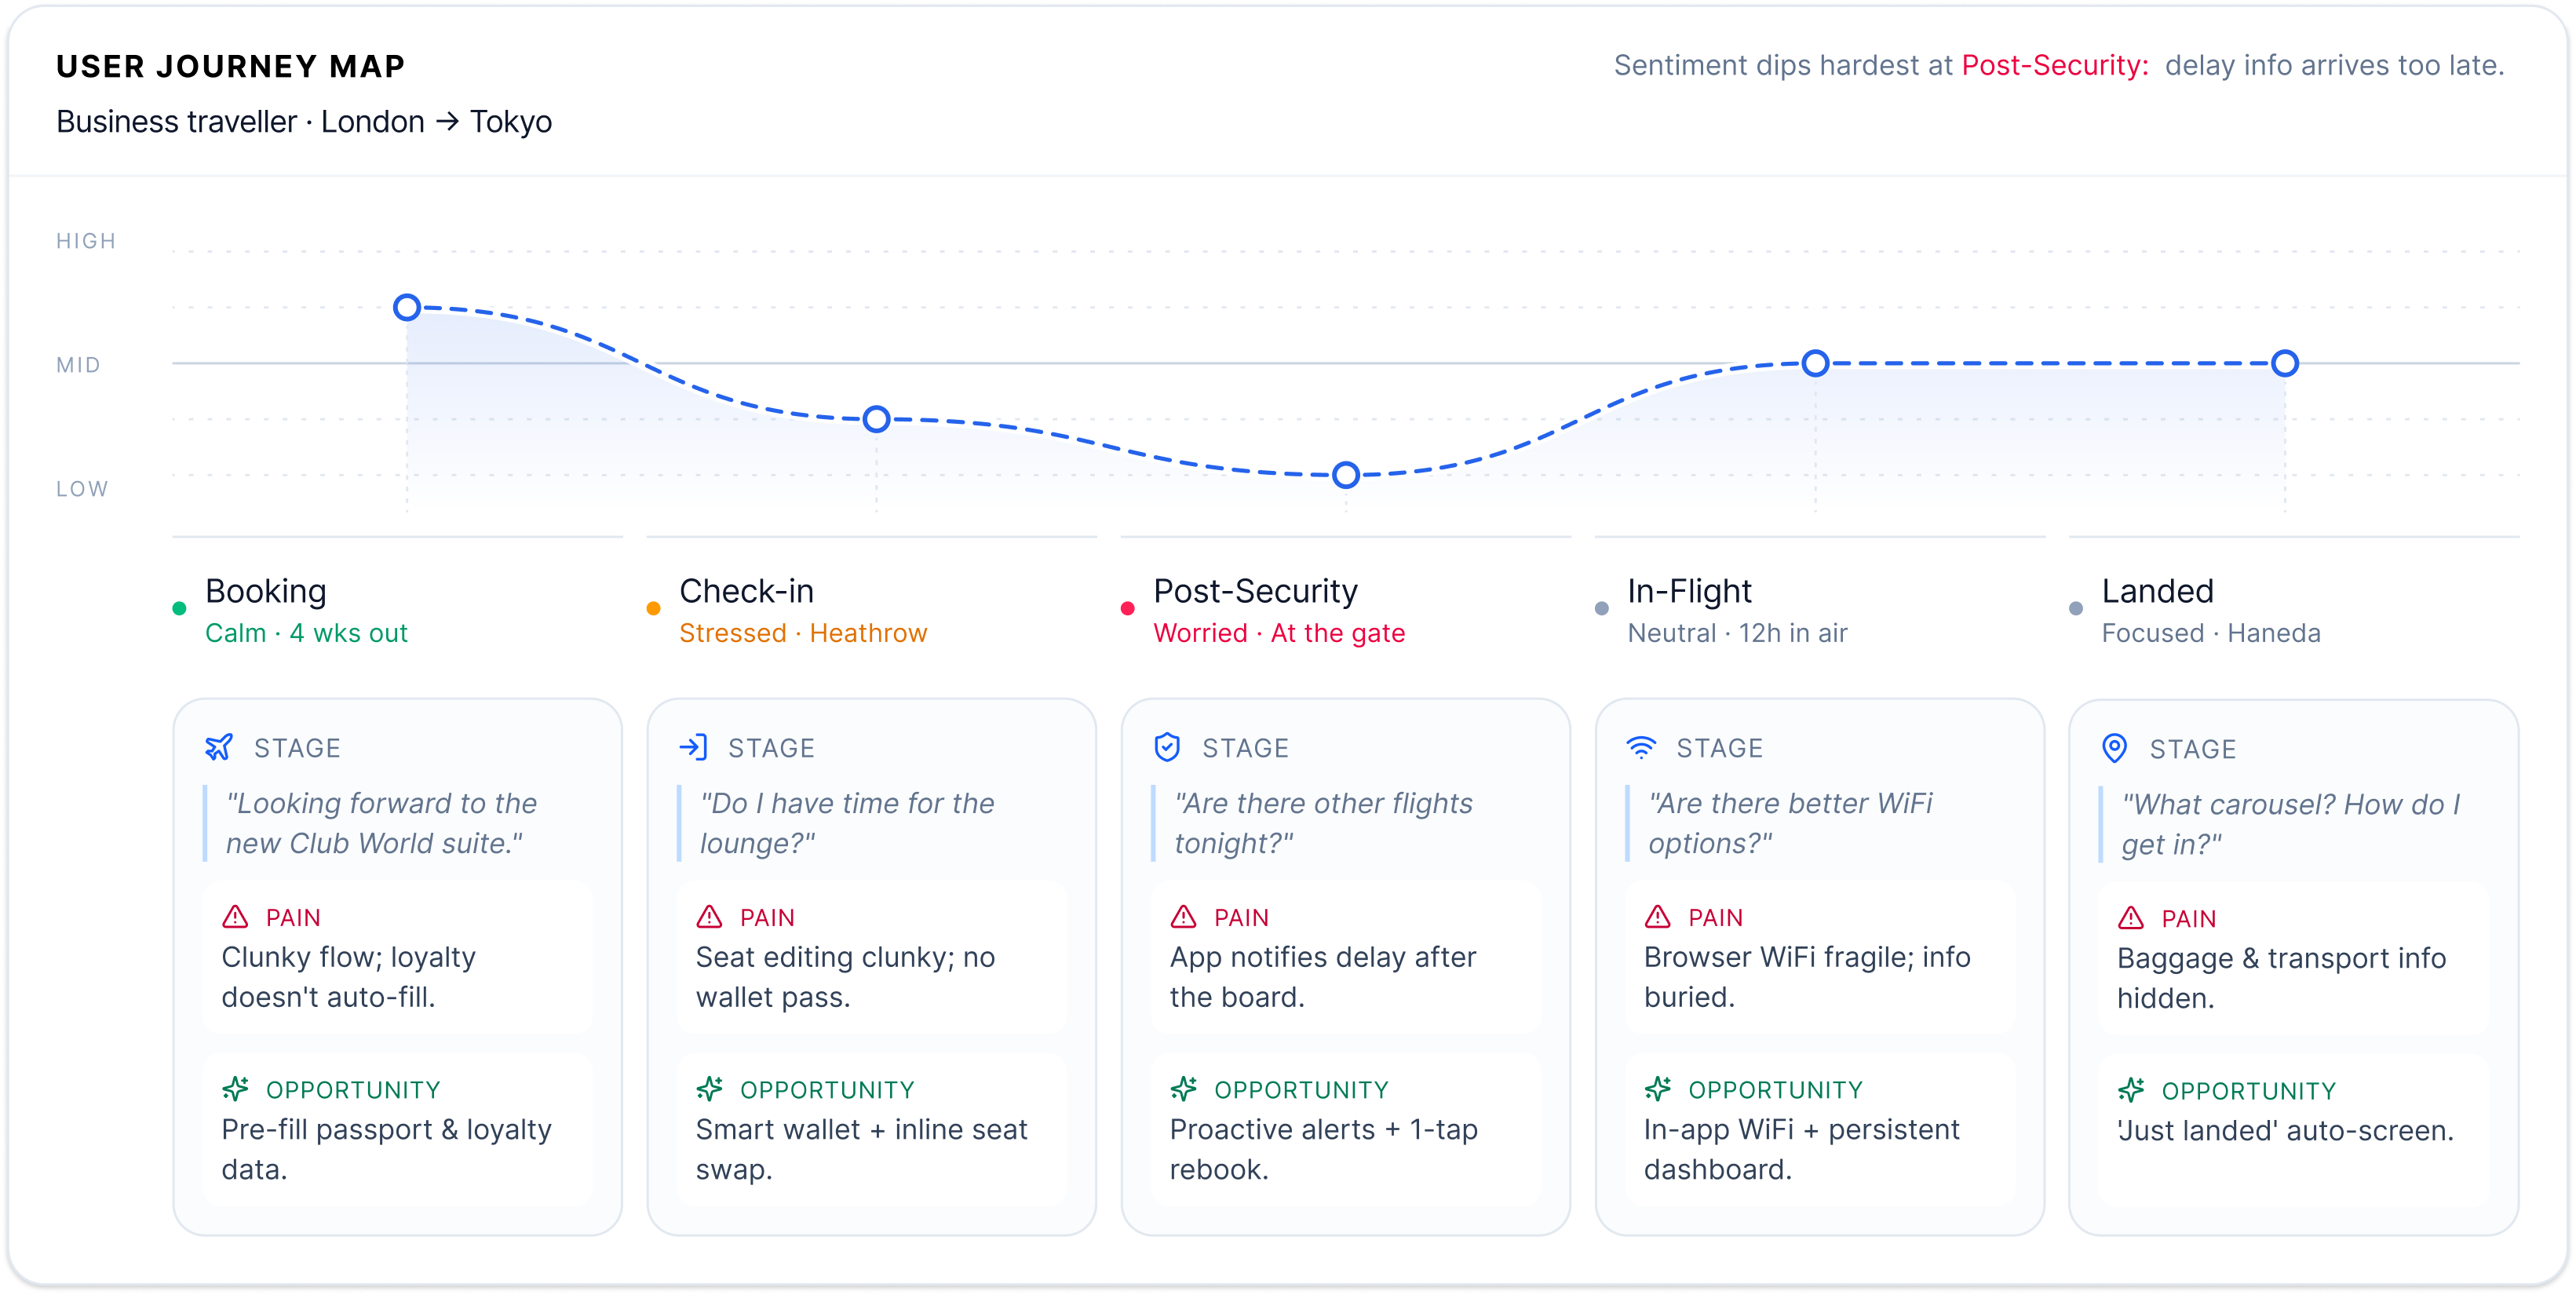The width and height of the screenshot is (2576, 1295).
Task: Select the Booking sentiment point on chart
Action: pos(406,307)
